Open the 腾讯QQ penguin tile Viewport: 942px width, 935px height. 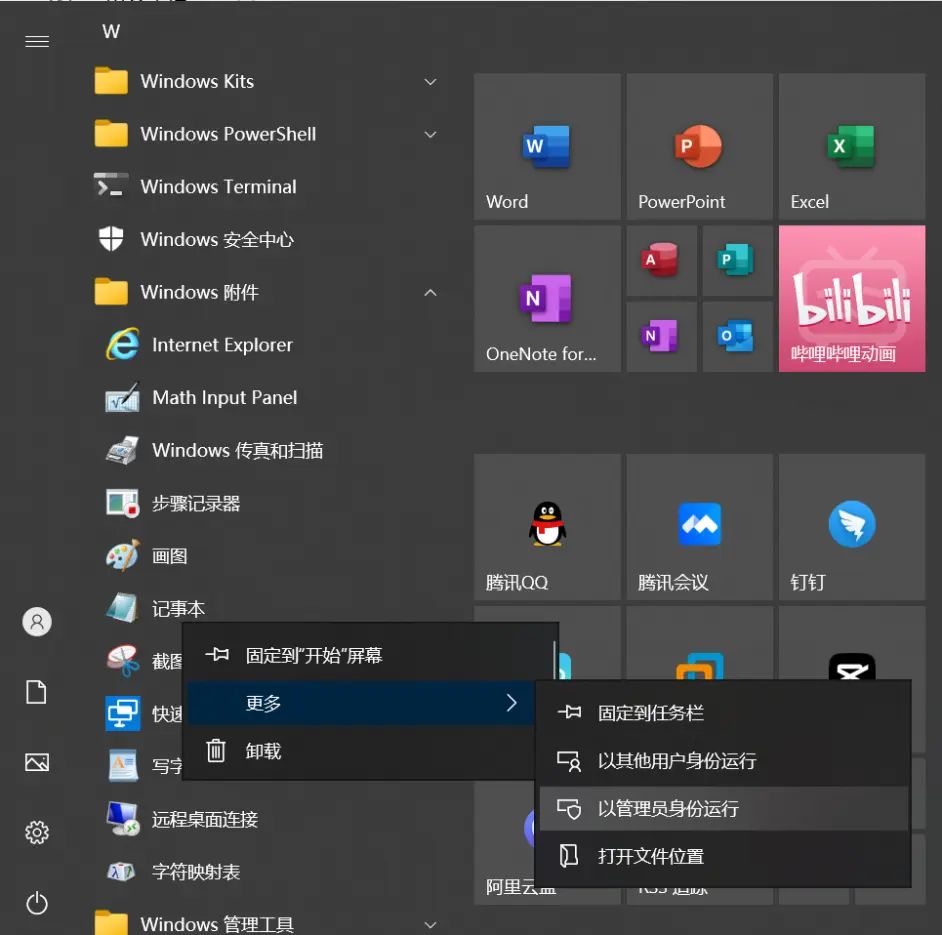[547, 527]
